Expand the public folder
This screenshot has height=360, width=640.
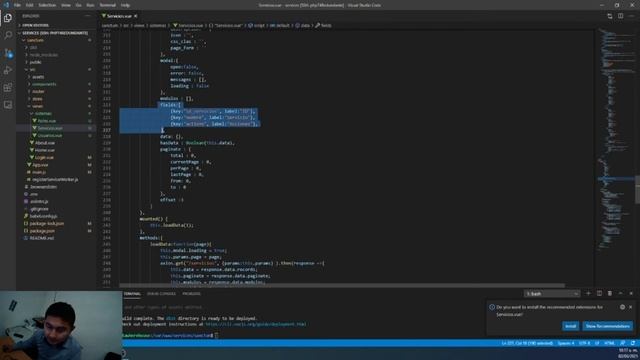(36, 62)
